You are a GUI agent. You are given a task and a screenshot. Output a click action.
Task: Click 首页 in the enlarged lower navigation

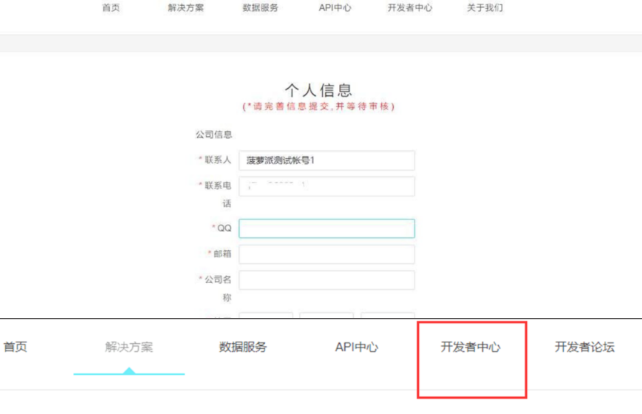tap(15, 347)
